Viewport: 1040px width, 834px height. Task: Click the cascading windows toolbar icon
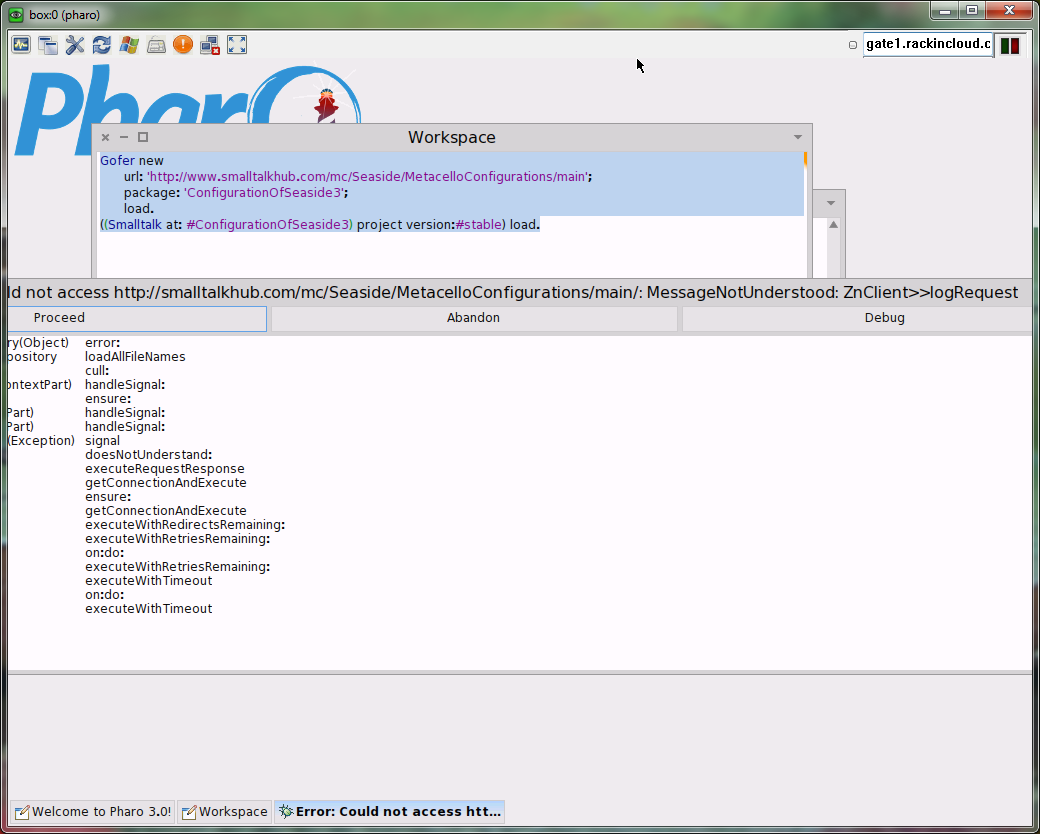coord(48,44)
